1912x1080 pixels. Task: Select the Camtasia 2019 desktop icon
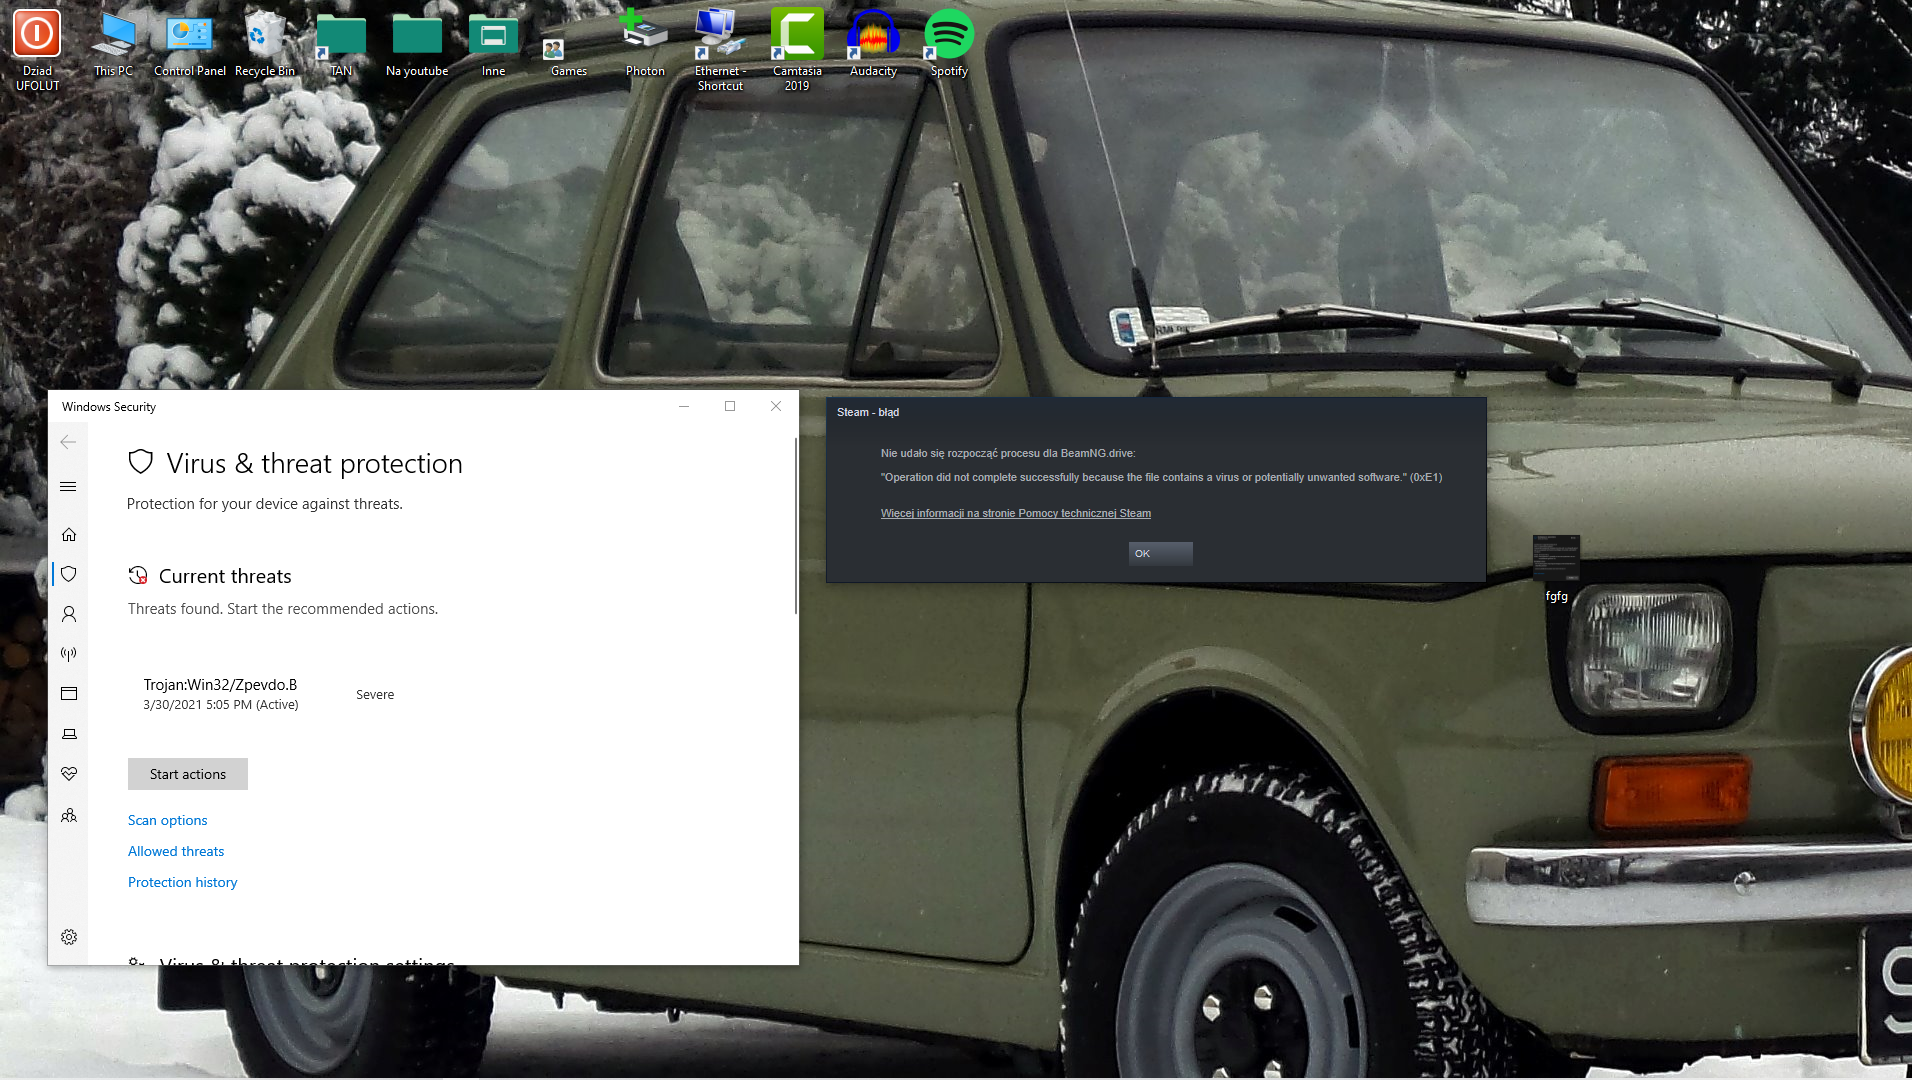[797, 50]
